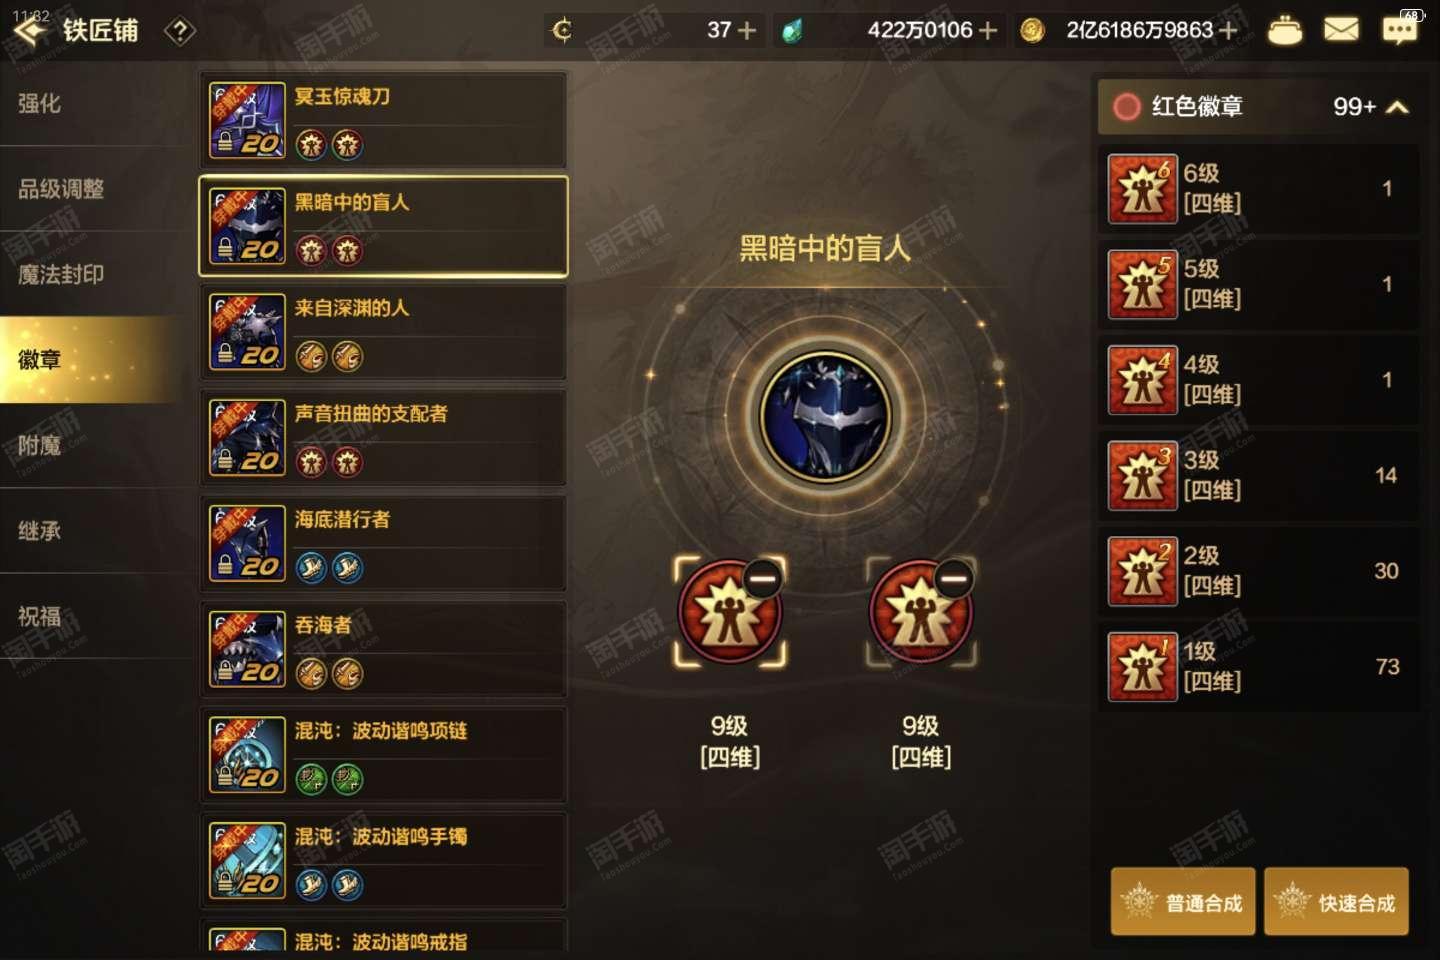
Task: Open the mail envelope icon
Action: point(1341,30)
